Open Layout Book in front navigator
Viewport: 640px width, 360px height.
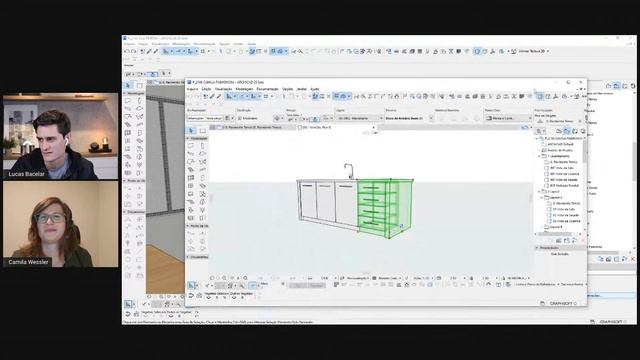tap(575, 131)
